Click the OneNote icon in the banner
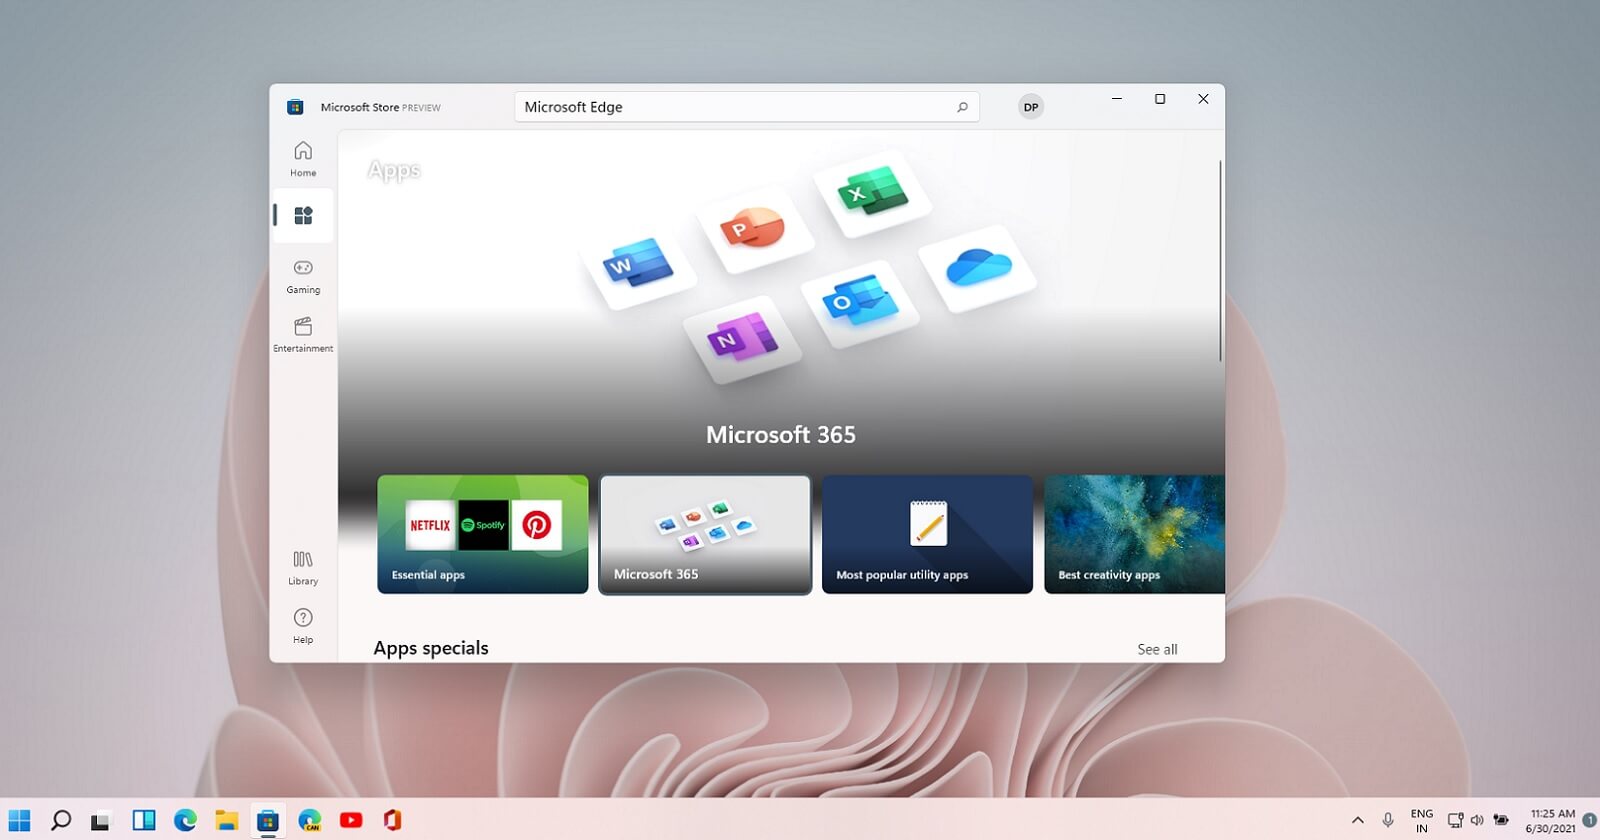Screen dimensions: 1600x840 point(742,338)
